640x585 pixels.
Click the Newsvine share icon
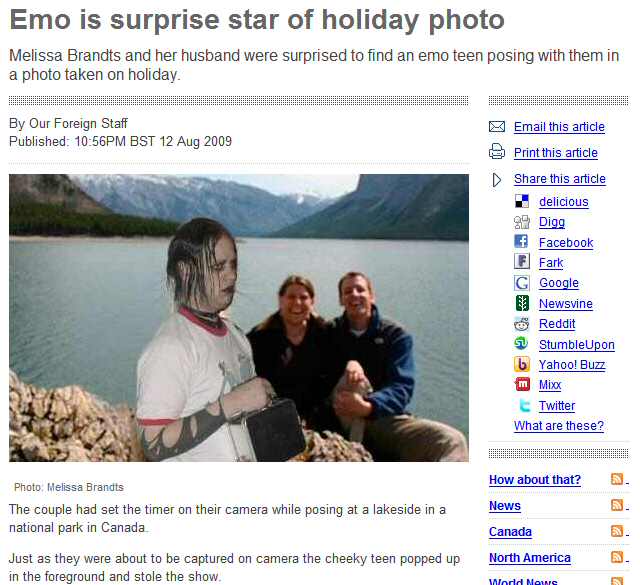[522, 303]
